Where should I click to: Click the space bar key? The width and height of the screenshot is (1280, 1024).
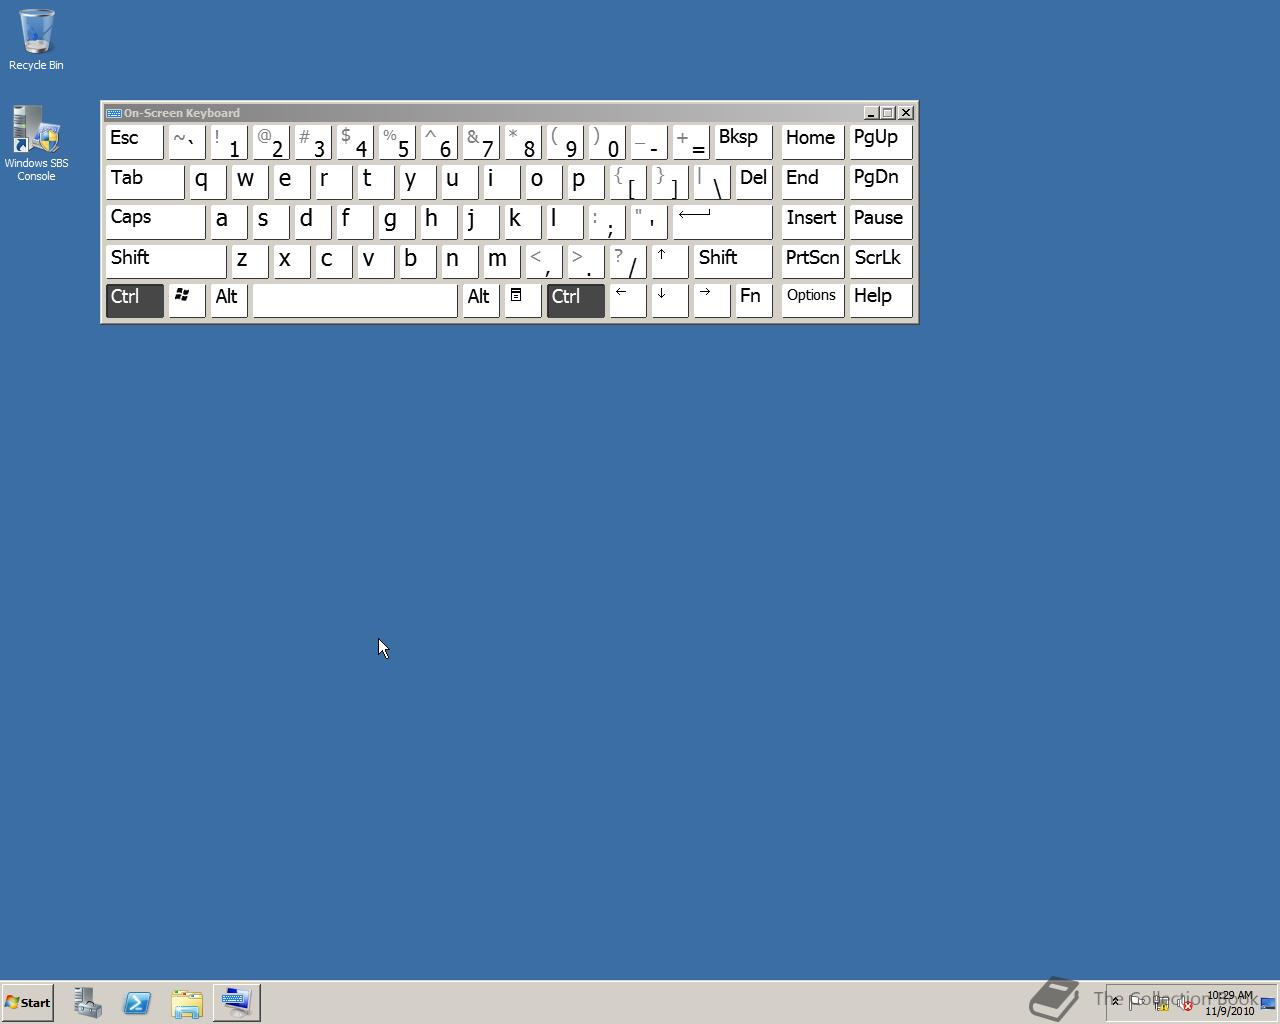pos(355,299)
